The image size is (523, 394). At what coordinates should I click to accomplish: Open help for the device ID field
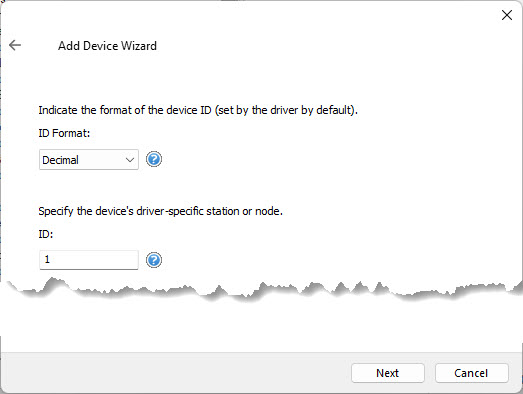(x=154, y=260)
